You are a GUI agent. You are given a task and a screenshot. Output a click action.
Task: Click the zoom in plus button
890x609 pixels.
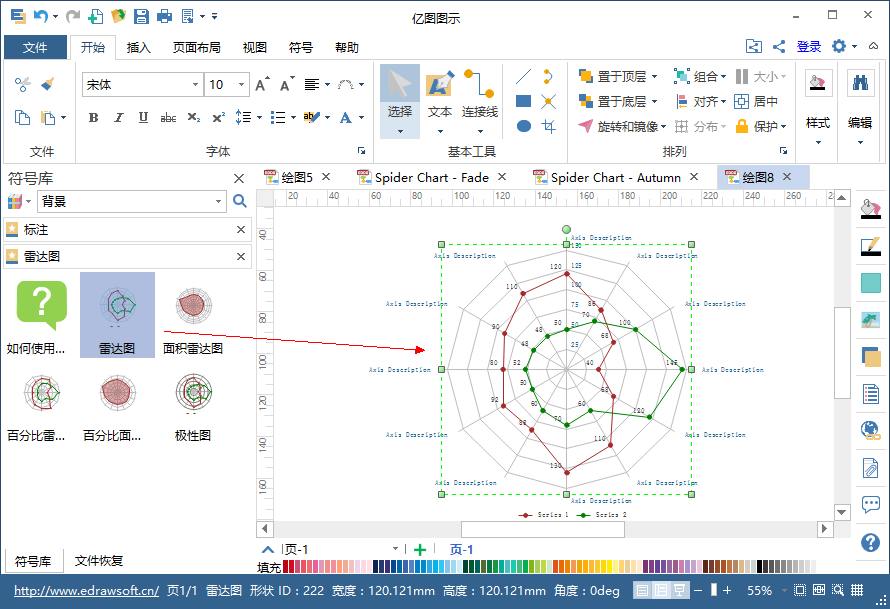[727, 590]
